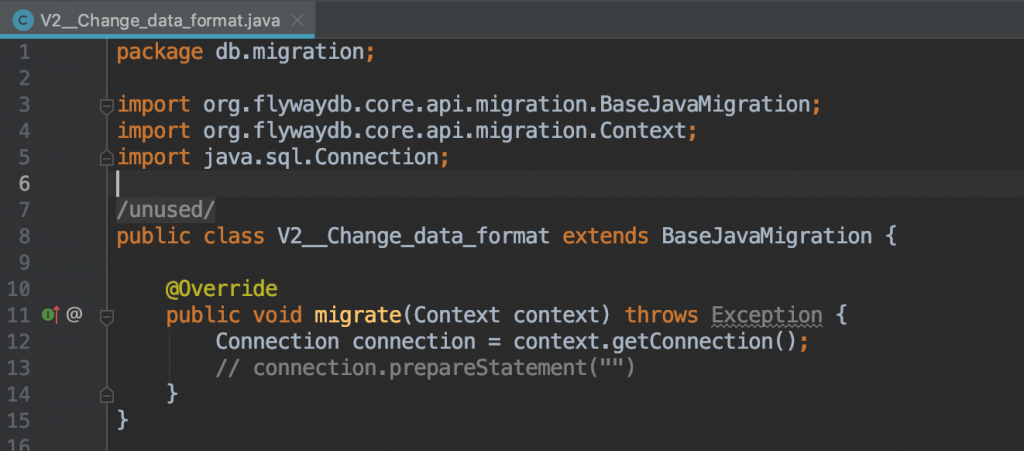This screenshot has height=451, width=1024.
Task: Select the V2__Change_data_format.java editor tab
Action: tap(157, 19)
